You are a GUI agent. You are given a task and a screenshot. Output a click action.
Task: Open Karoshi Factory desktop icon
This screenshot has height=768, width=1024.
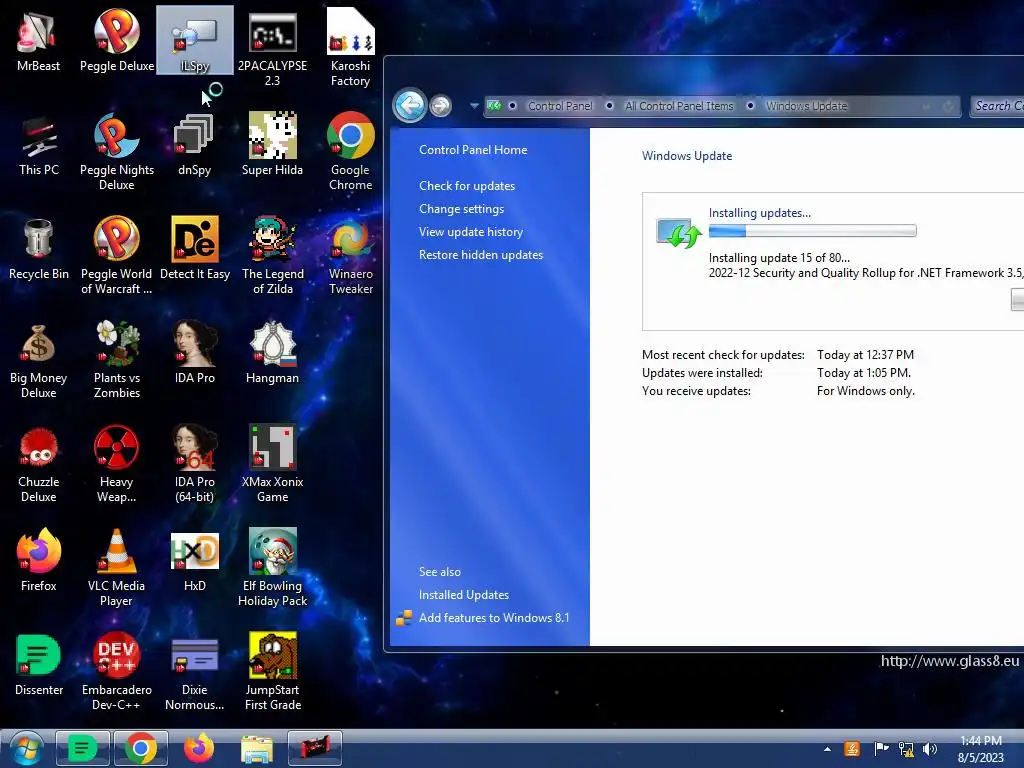coord(351,48)
